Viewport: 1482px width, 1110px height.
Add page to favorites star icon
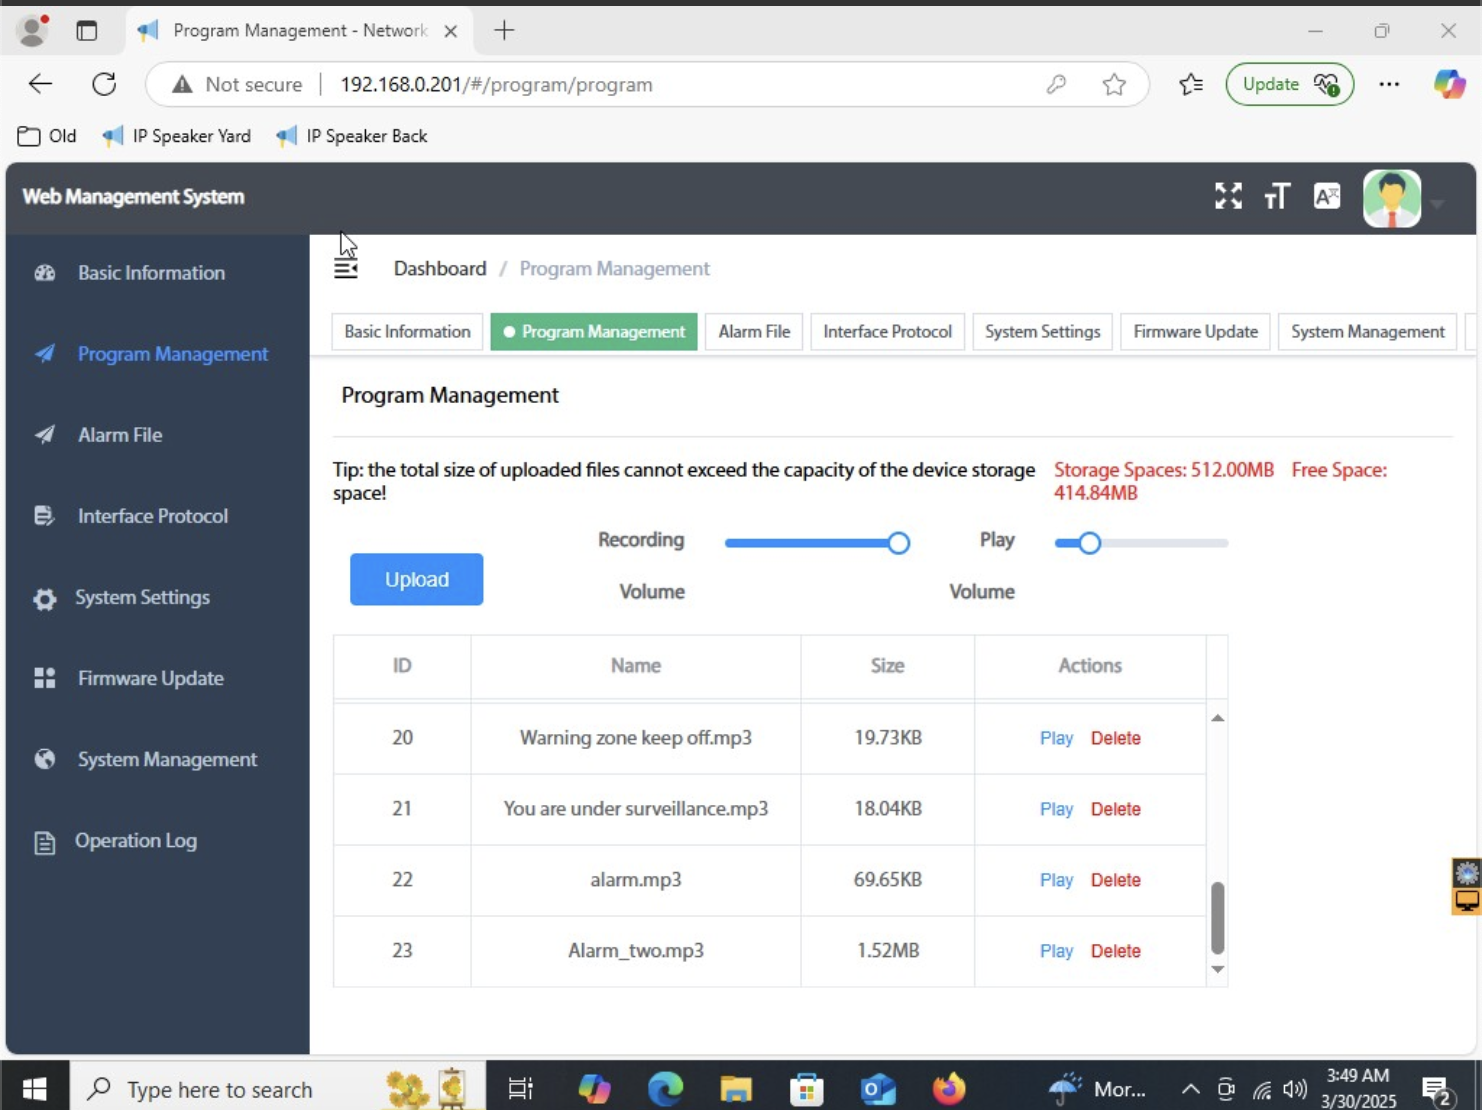tap(1114, 85)
